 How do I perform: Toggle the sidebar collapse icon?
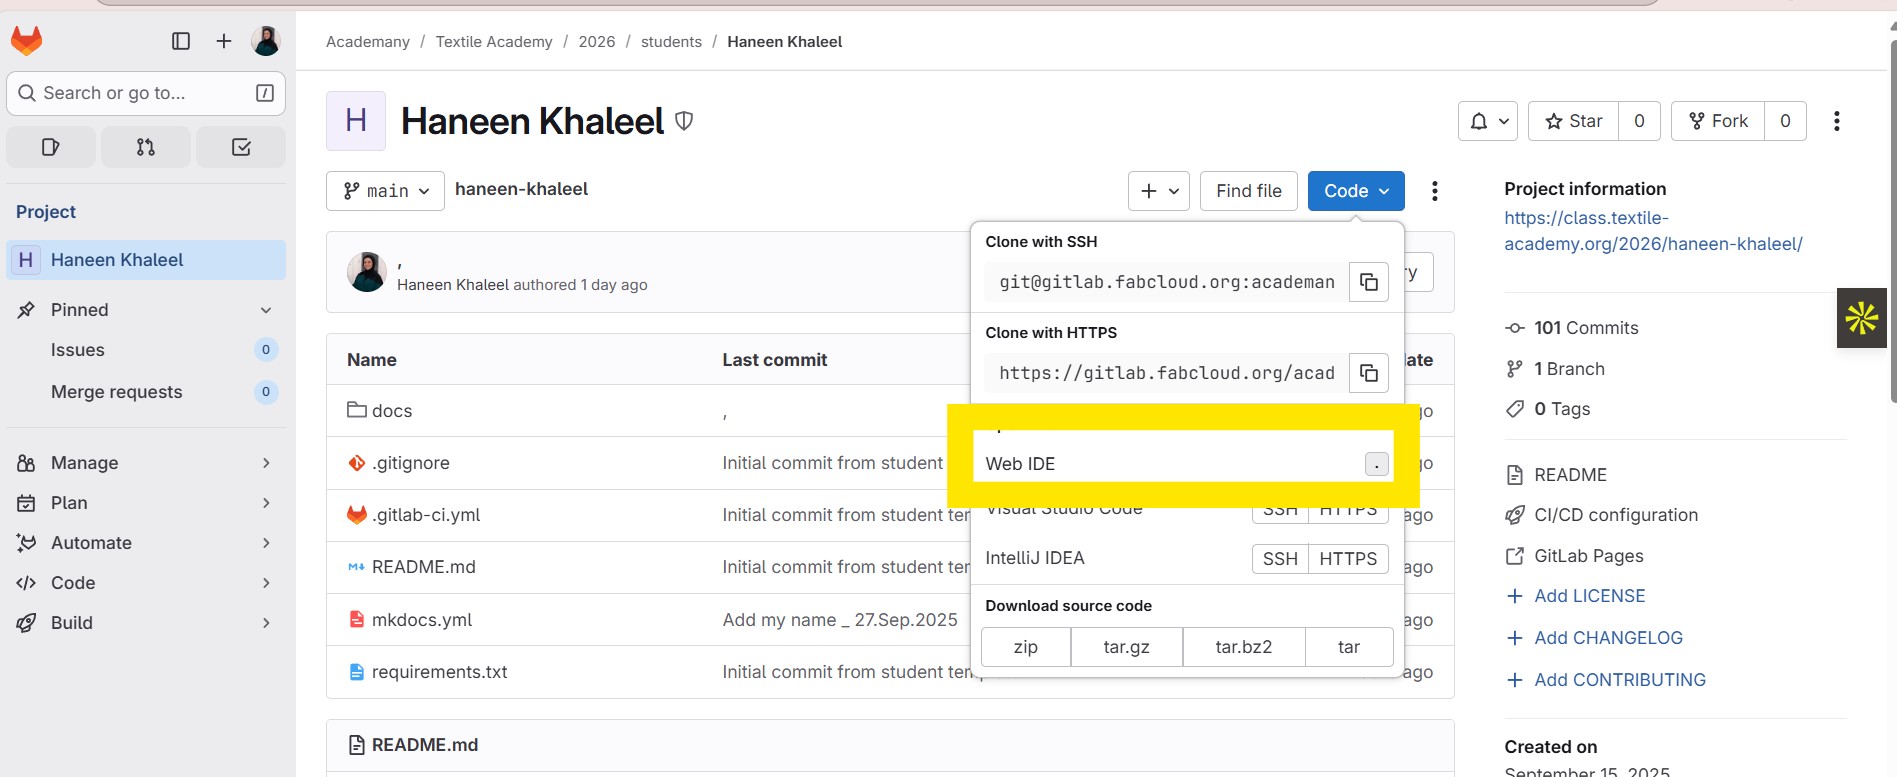tap(181, 41)
